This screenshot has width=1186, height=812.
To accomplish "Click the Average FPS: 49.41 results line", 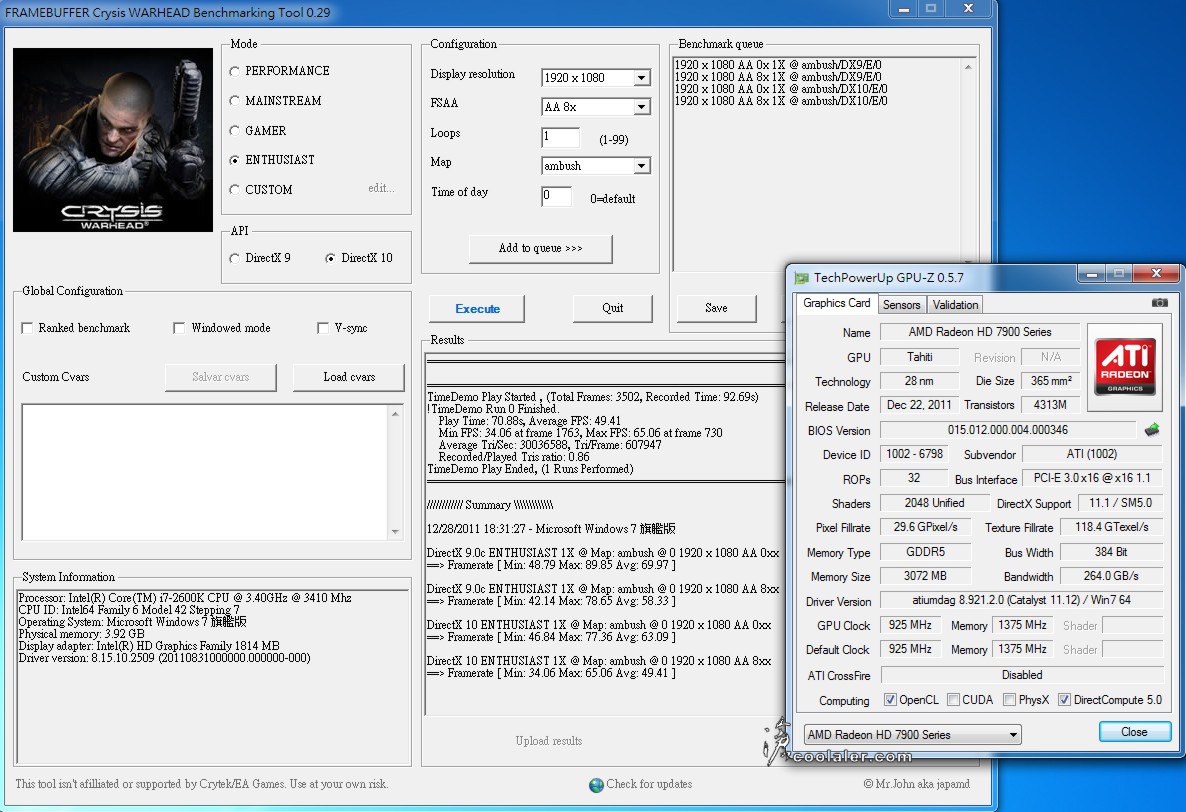I will [x=529, y=421].
